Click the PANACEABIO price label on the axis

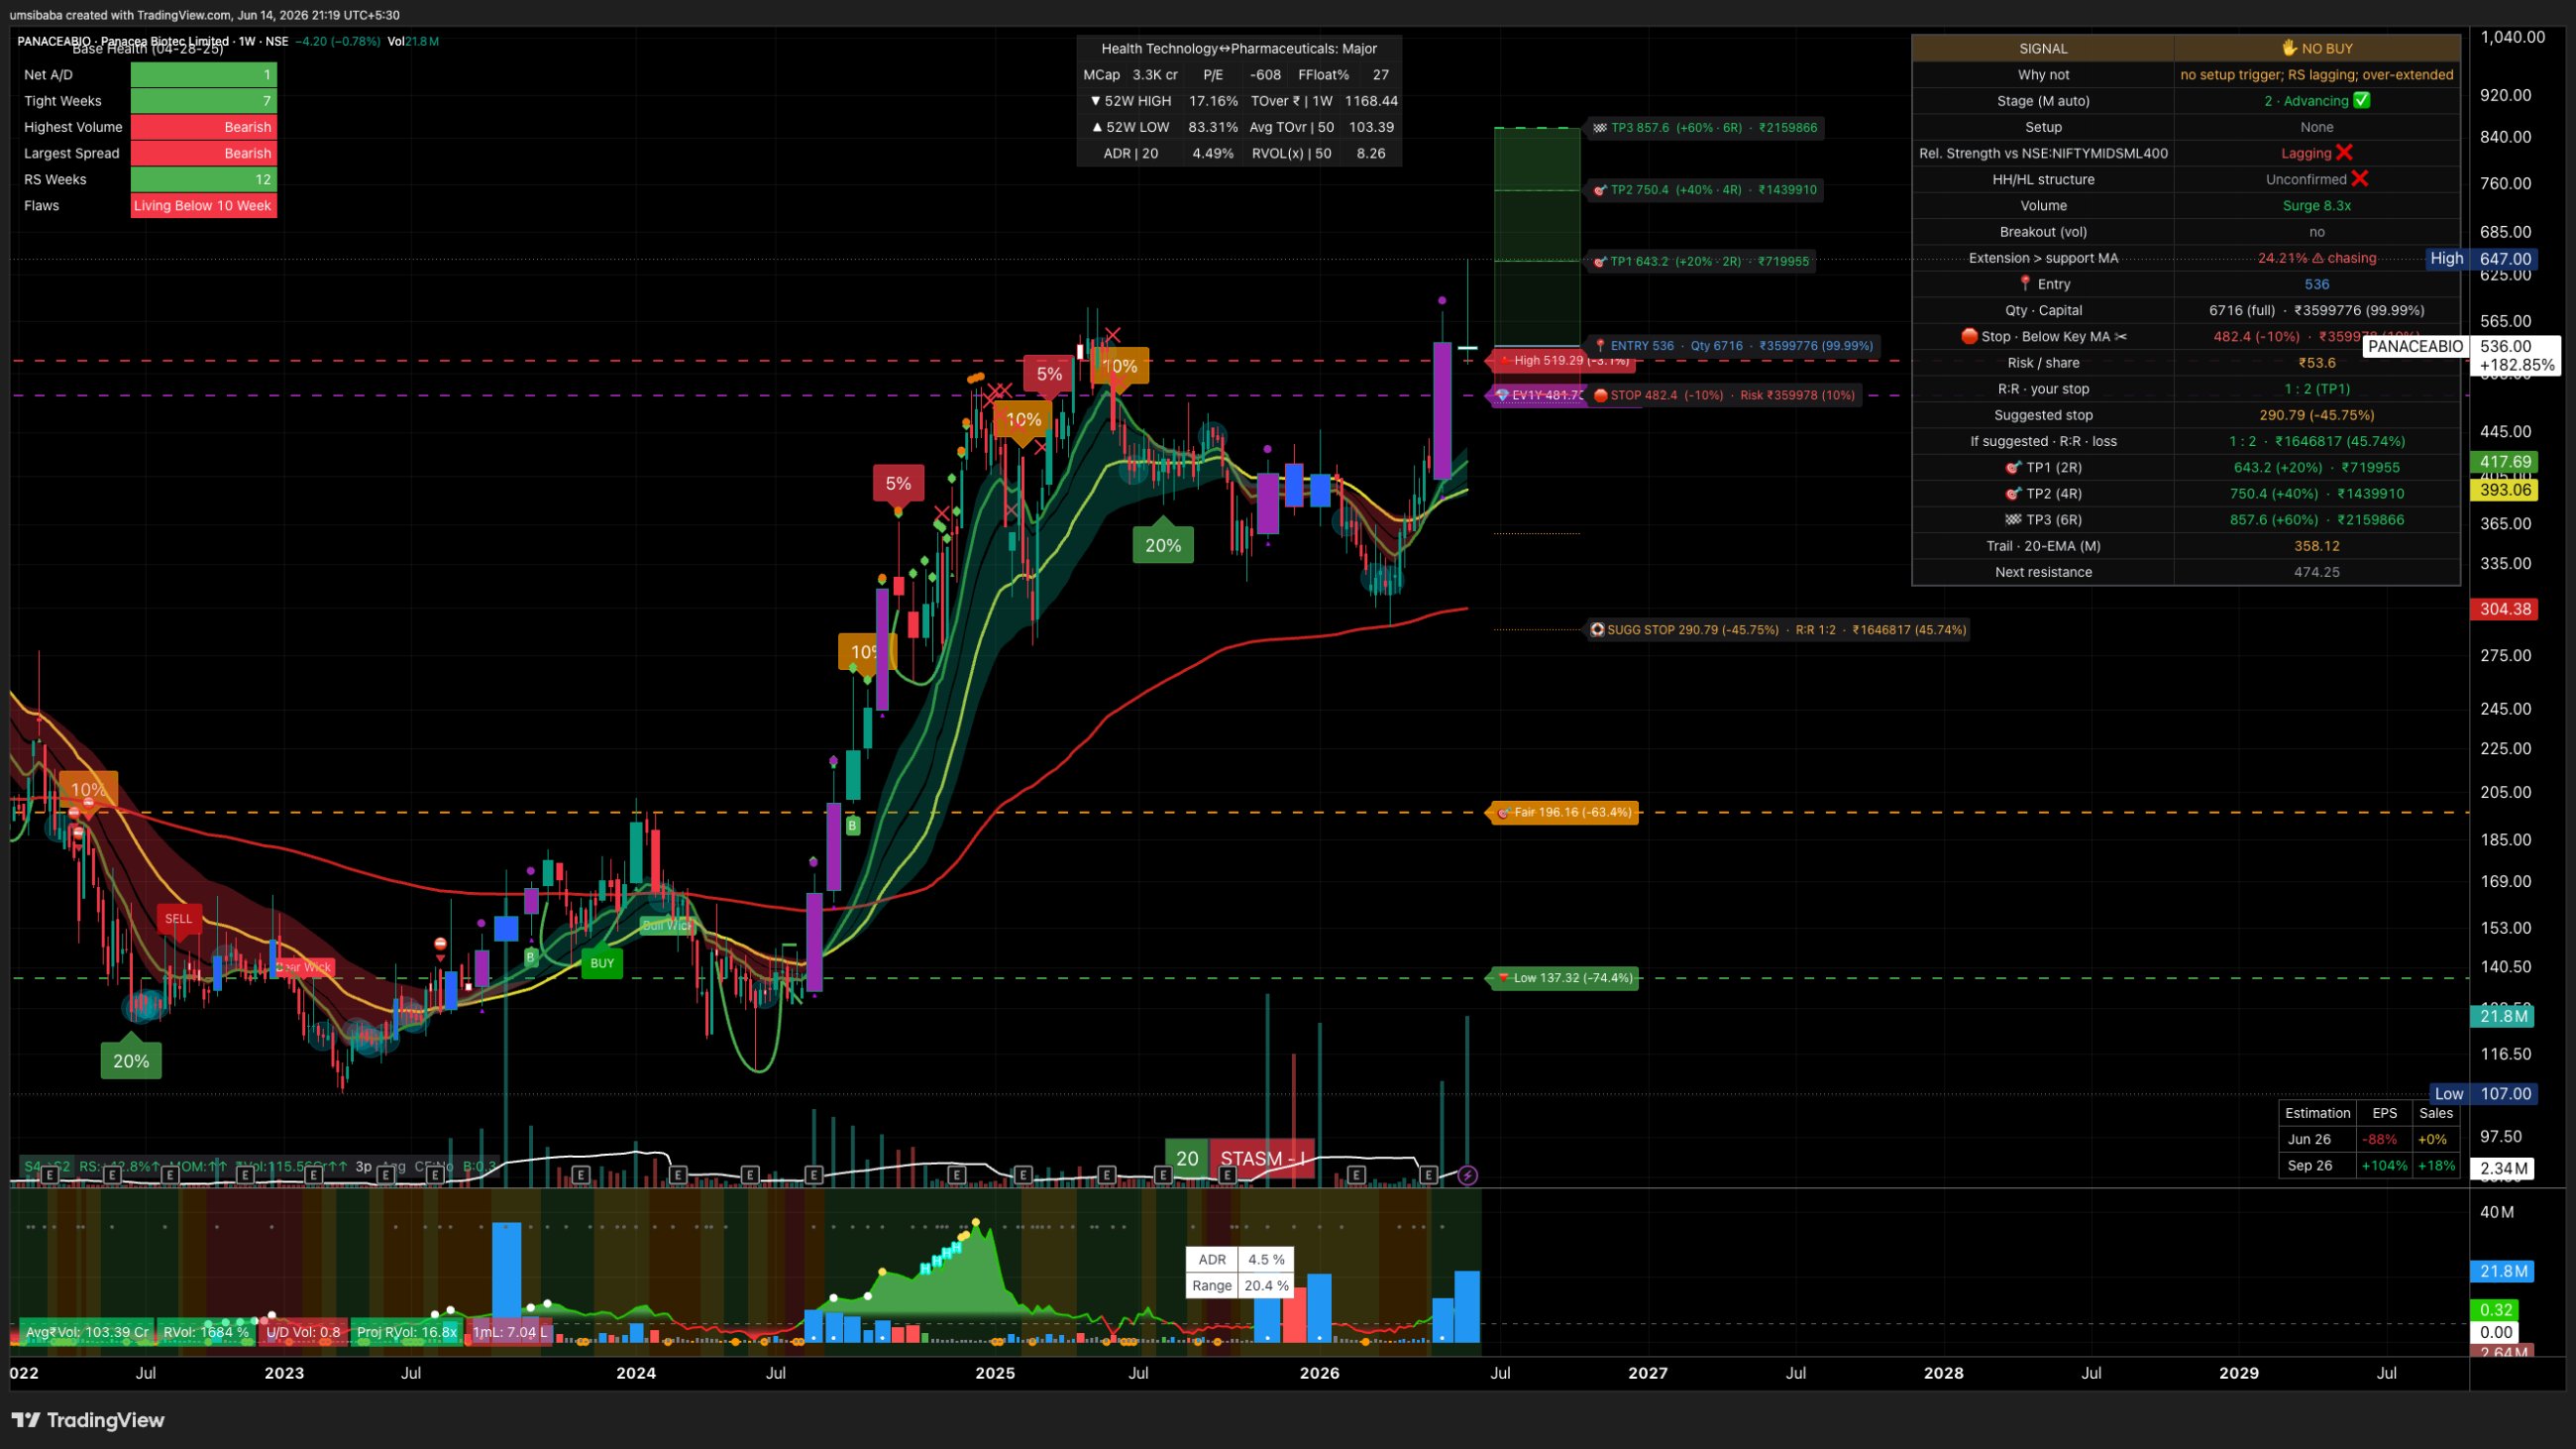click(2415, 346)
